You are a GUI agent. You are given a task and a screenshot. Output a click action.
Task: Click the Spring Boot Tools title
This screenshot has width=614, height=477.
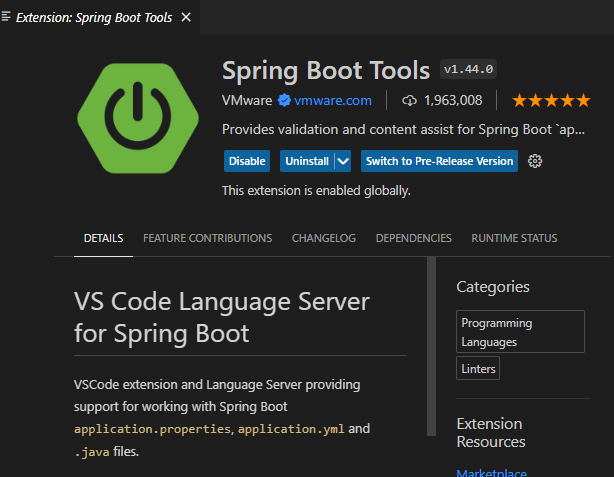tap(326, 70)
